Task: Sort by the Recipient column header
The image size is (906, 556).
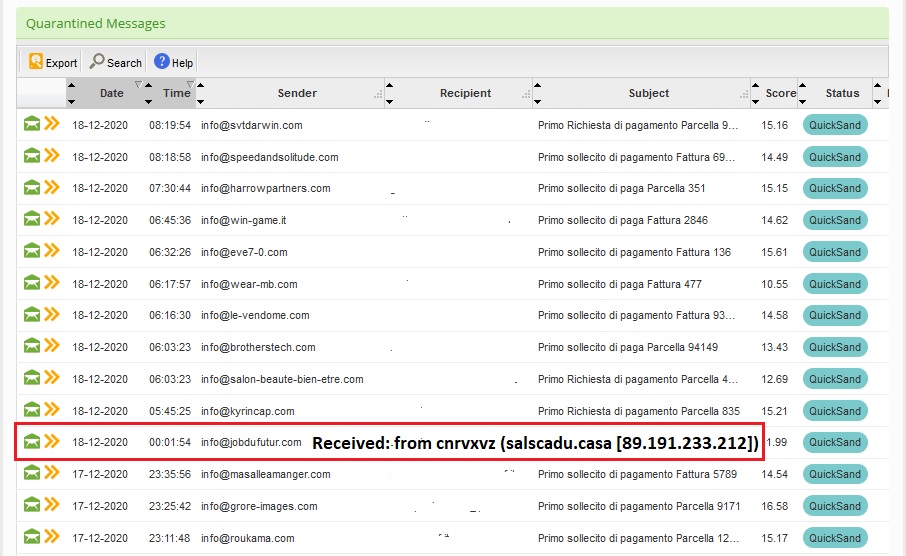Action: click(465, 93)
